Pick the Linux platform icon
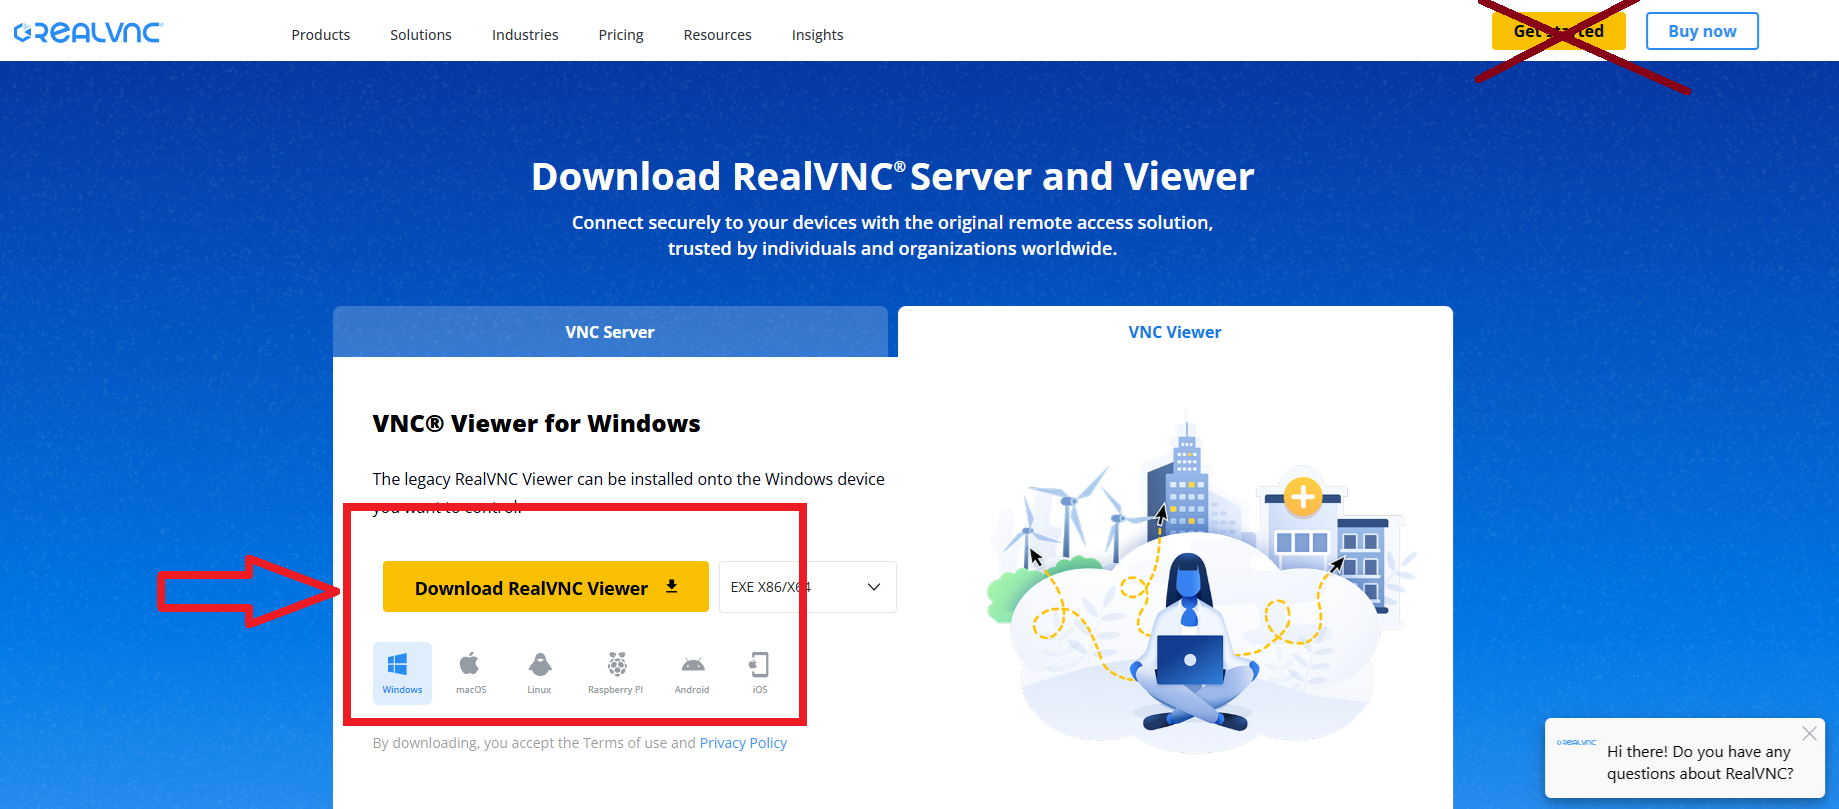Viewport: 1839px width, 809px height. pos(539,673)
